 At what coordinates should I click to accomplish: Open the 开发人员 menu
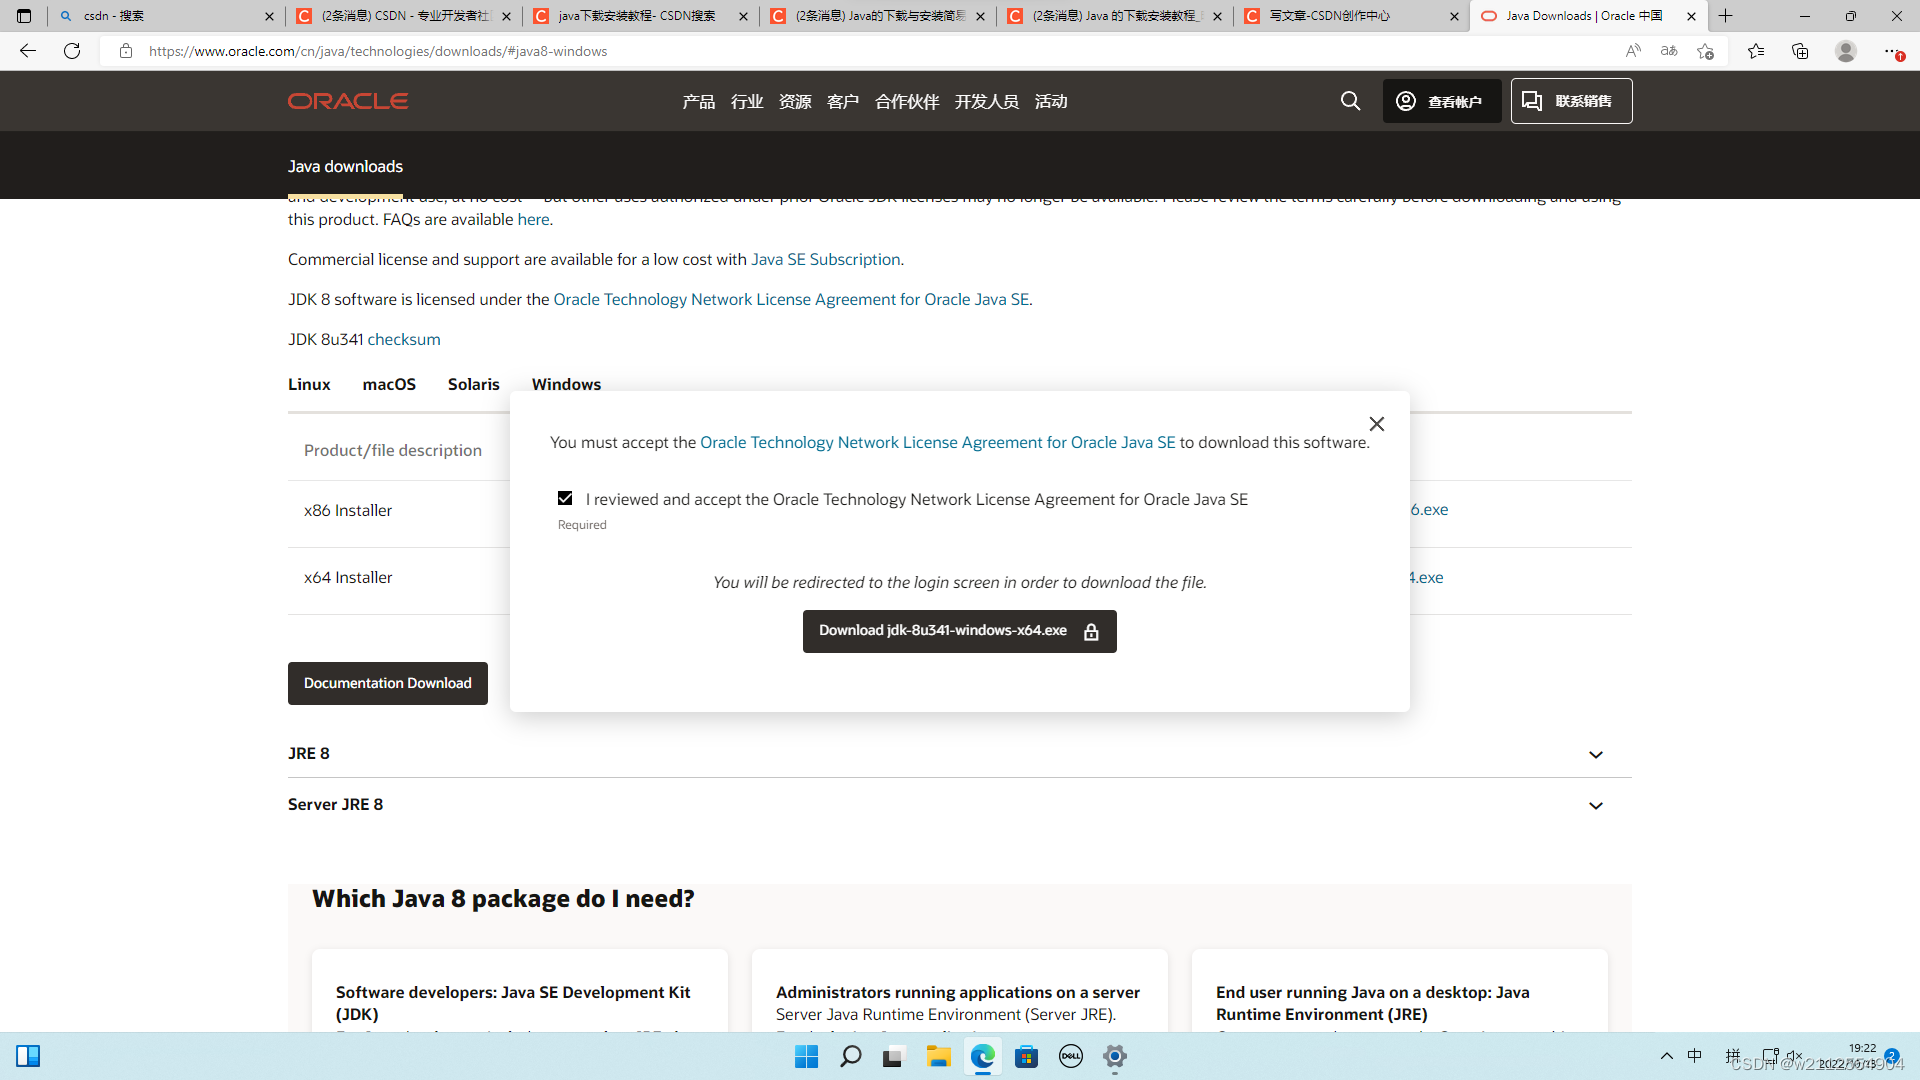[x=986, y=101]
